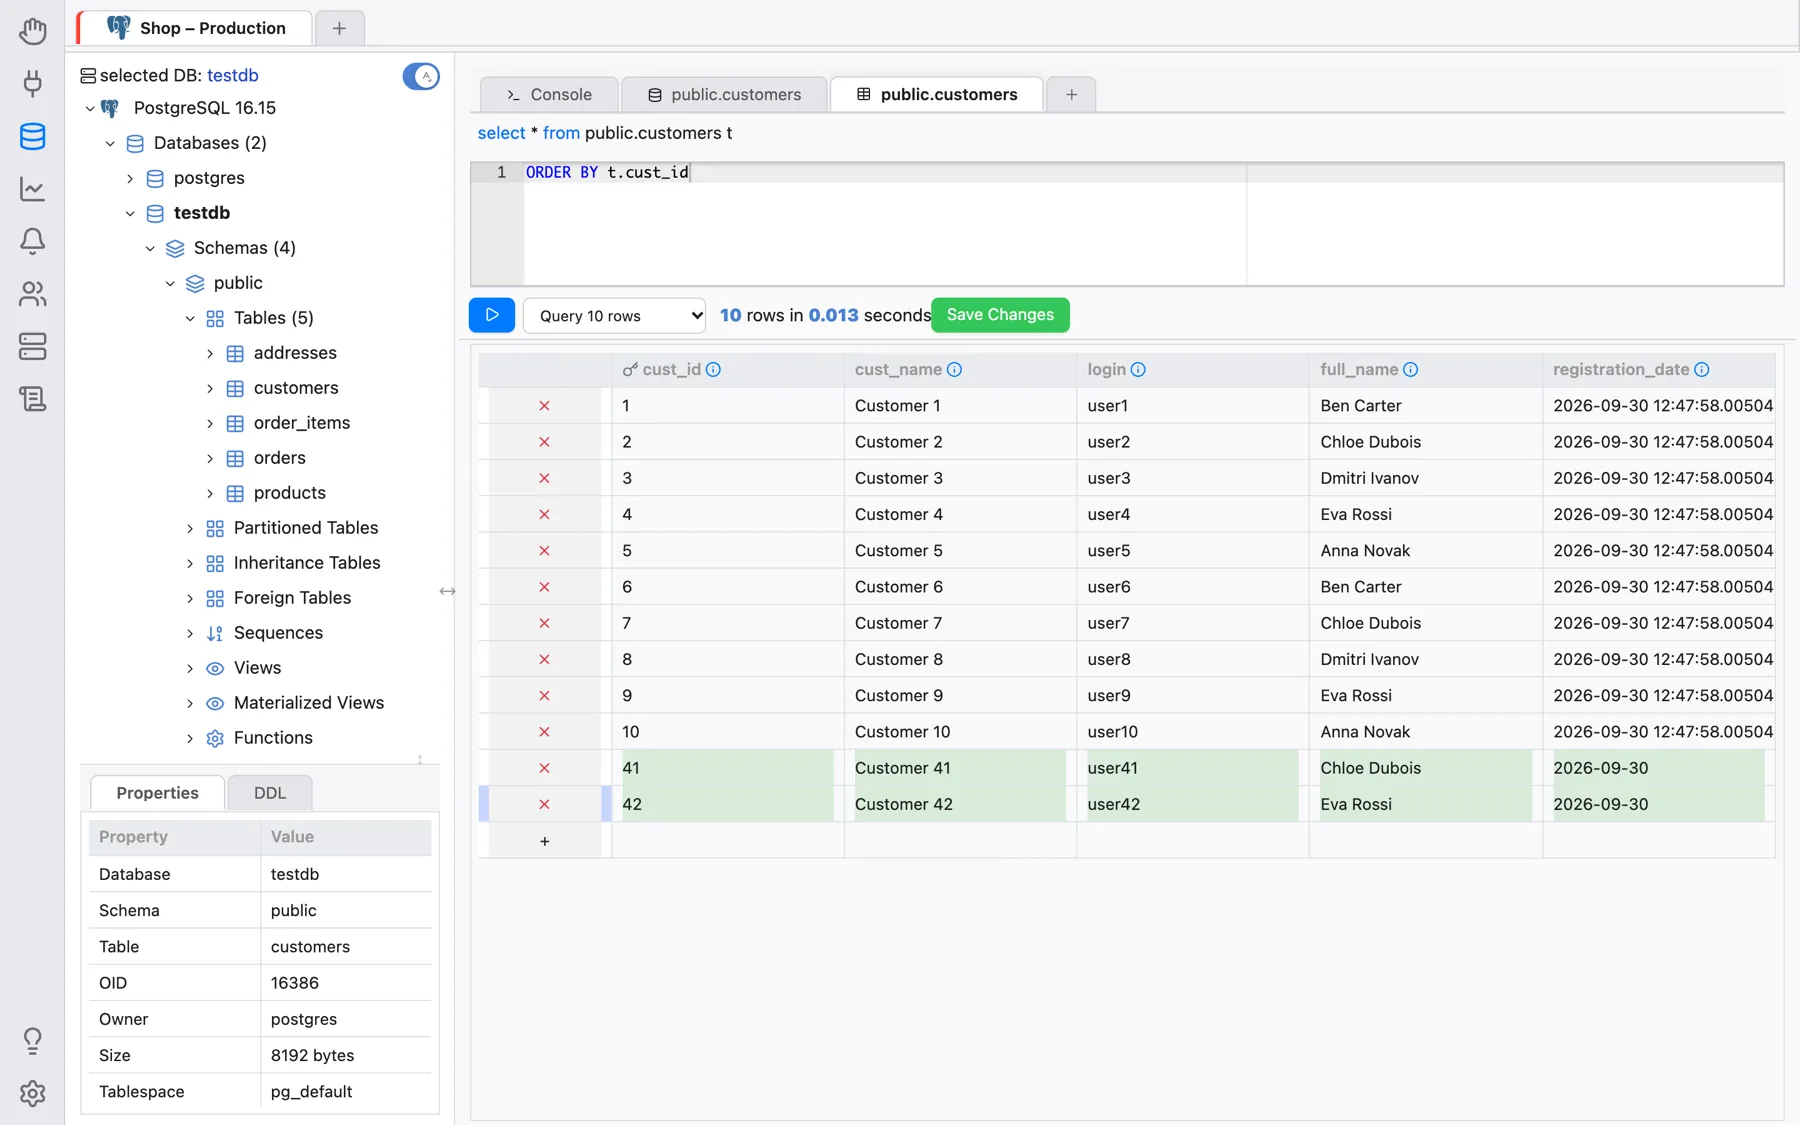Collapse the Schemas (4) node
Screen dimensions: 1800x1125
tap(150, 248)
